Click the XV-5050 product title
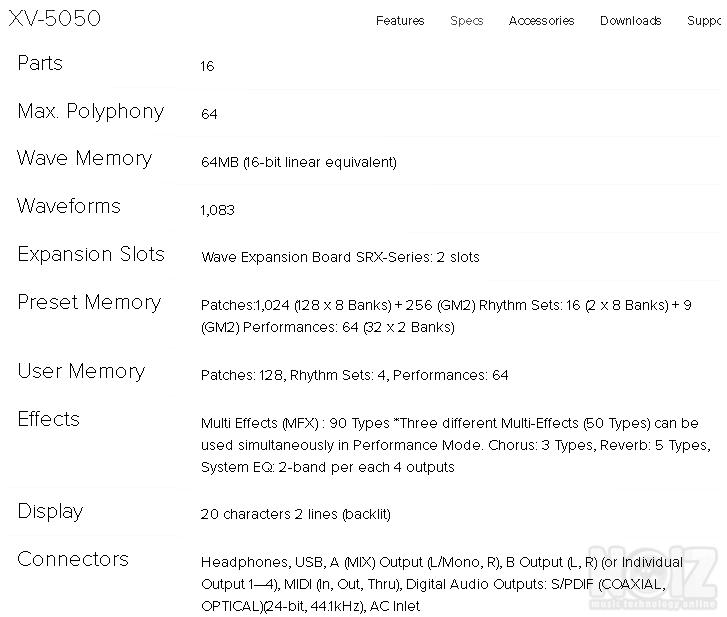The width and height of the screenshot is (727, 617). click(x=55, y=18)
